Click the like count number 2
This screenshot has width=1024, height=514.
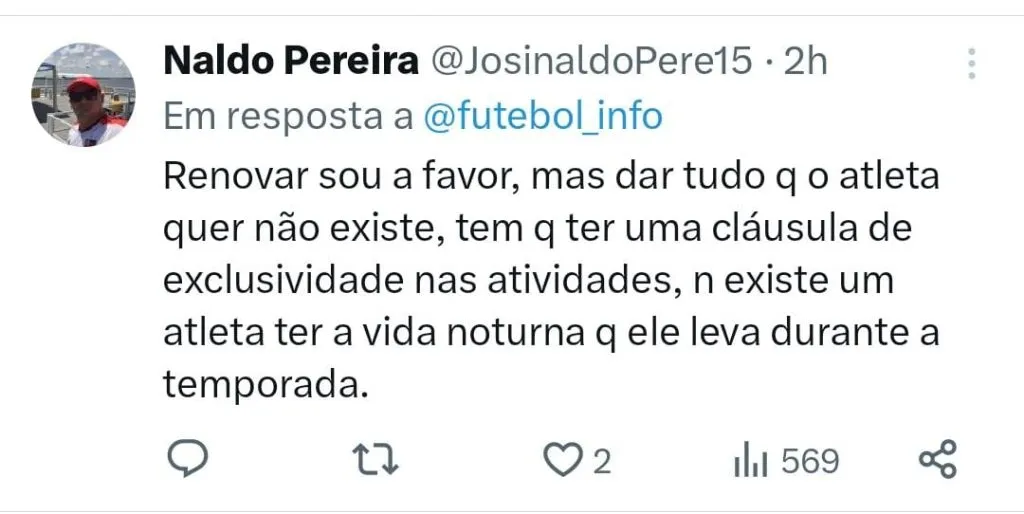coord(601,461)
